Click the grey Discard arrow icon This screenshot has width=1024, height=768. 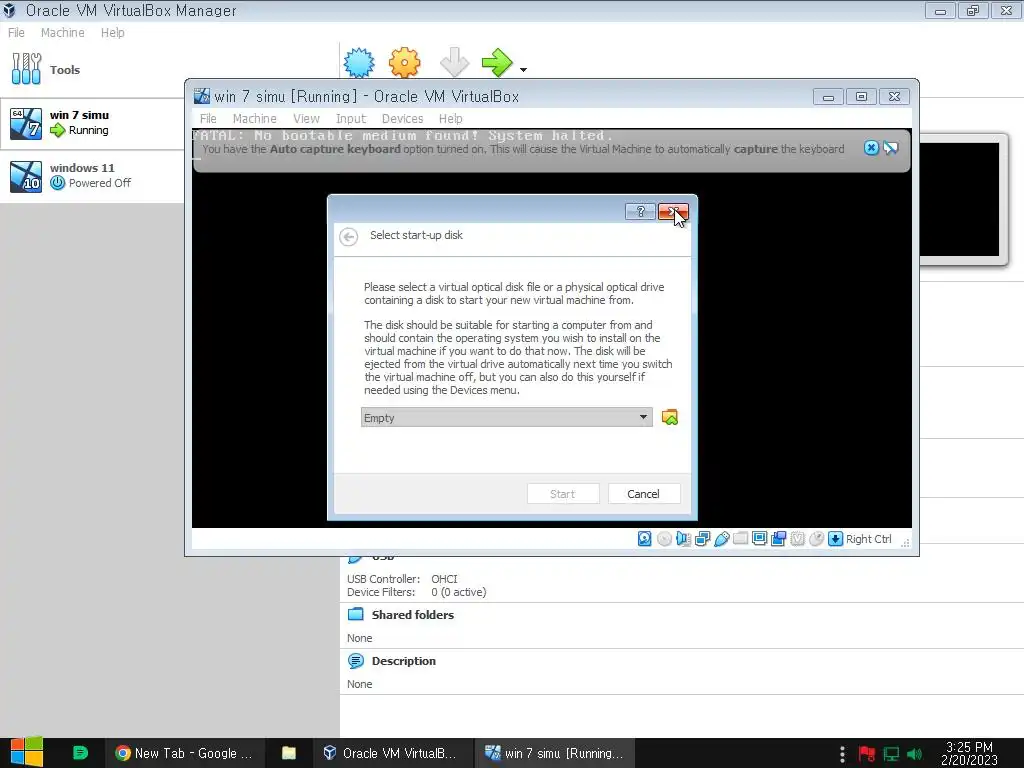[454, 63]
